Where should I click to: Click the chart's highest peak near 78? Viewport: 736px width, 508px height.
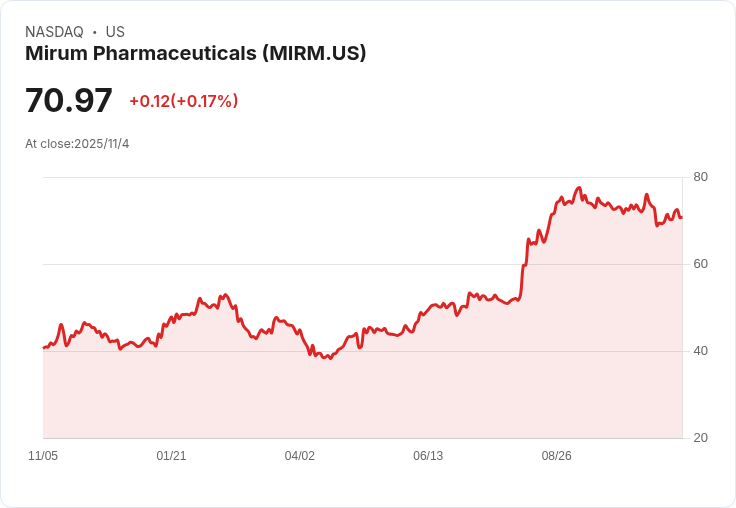[579, 188]
